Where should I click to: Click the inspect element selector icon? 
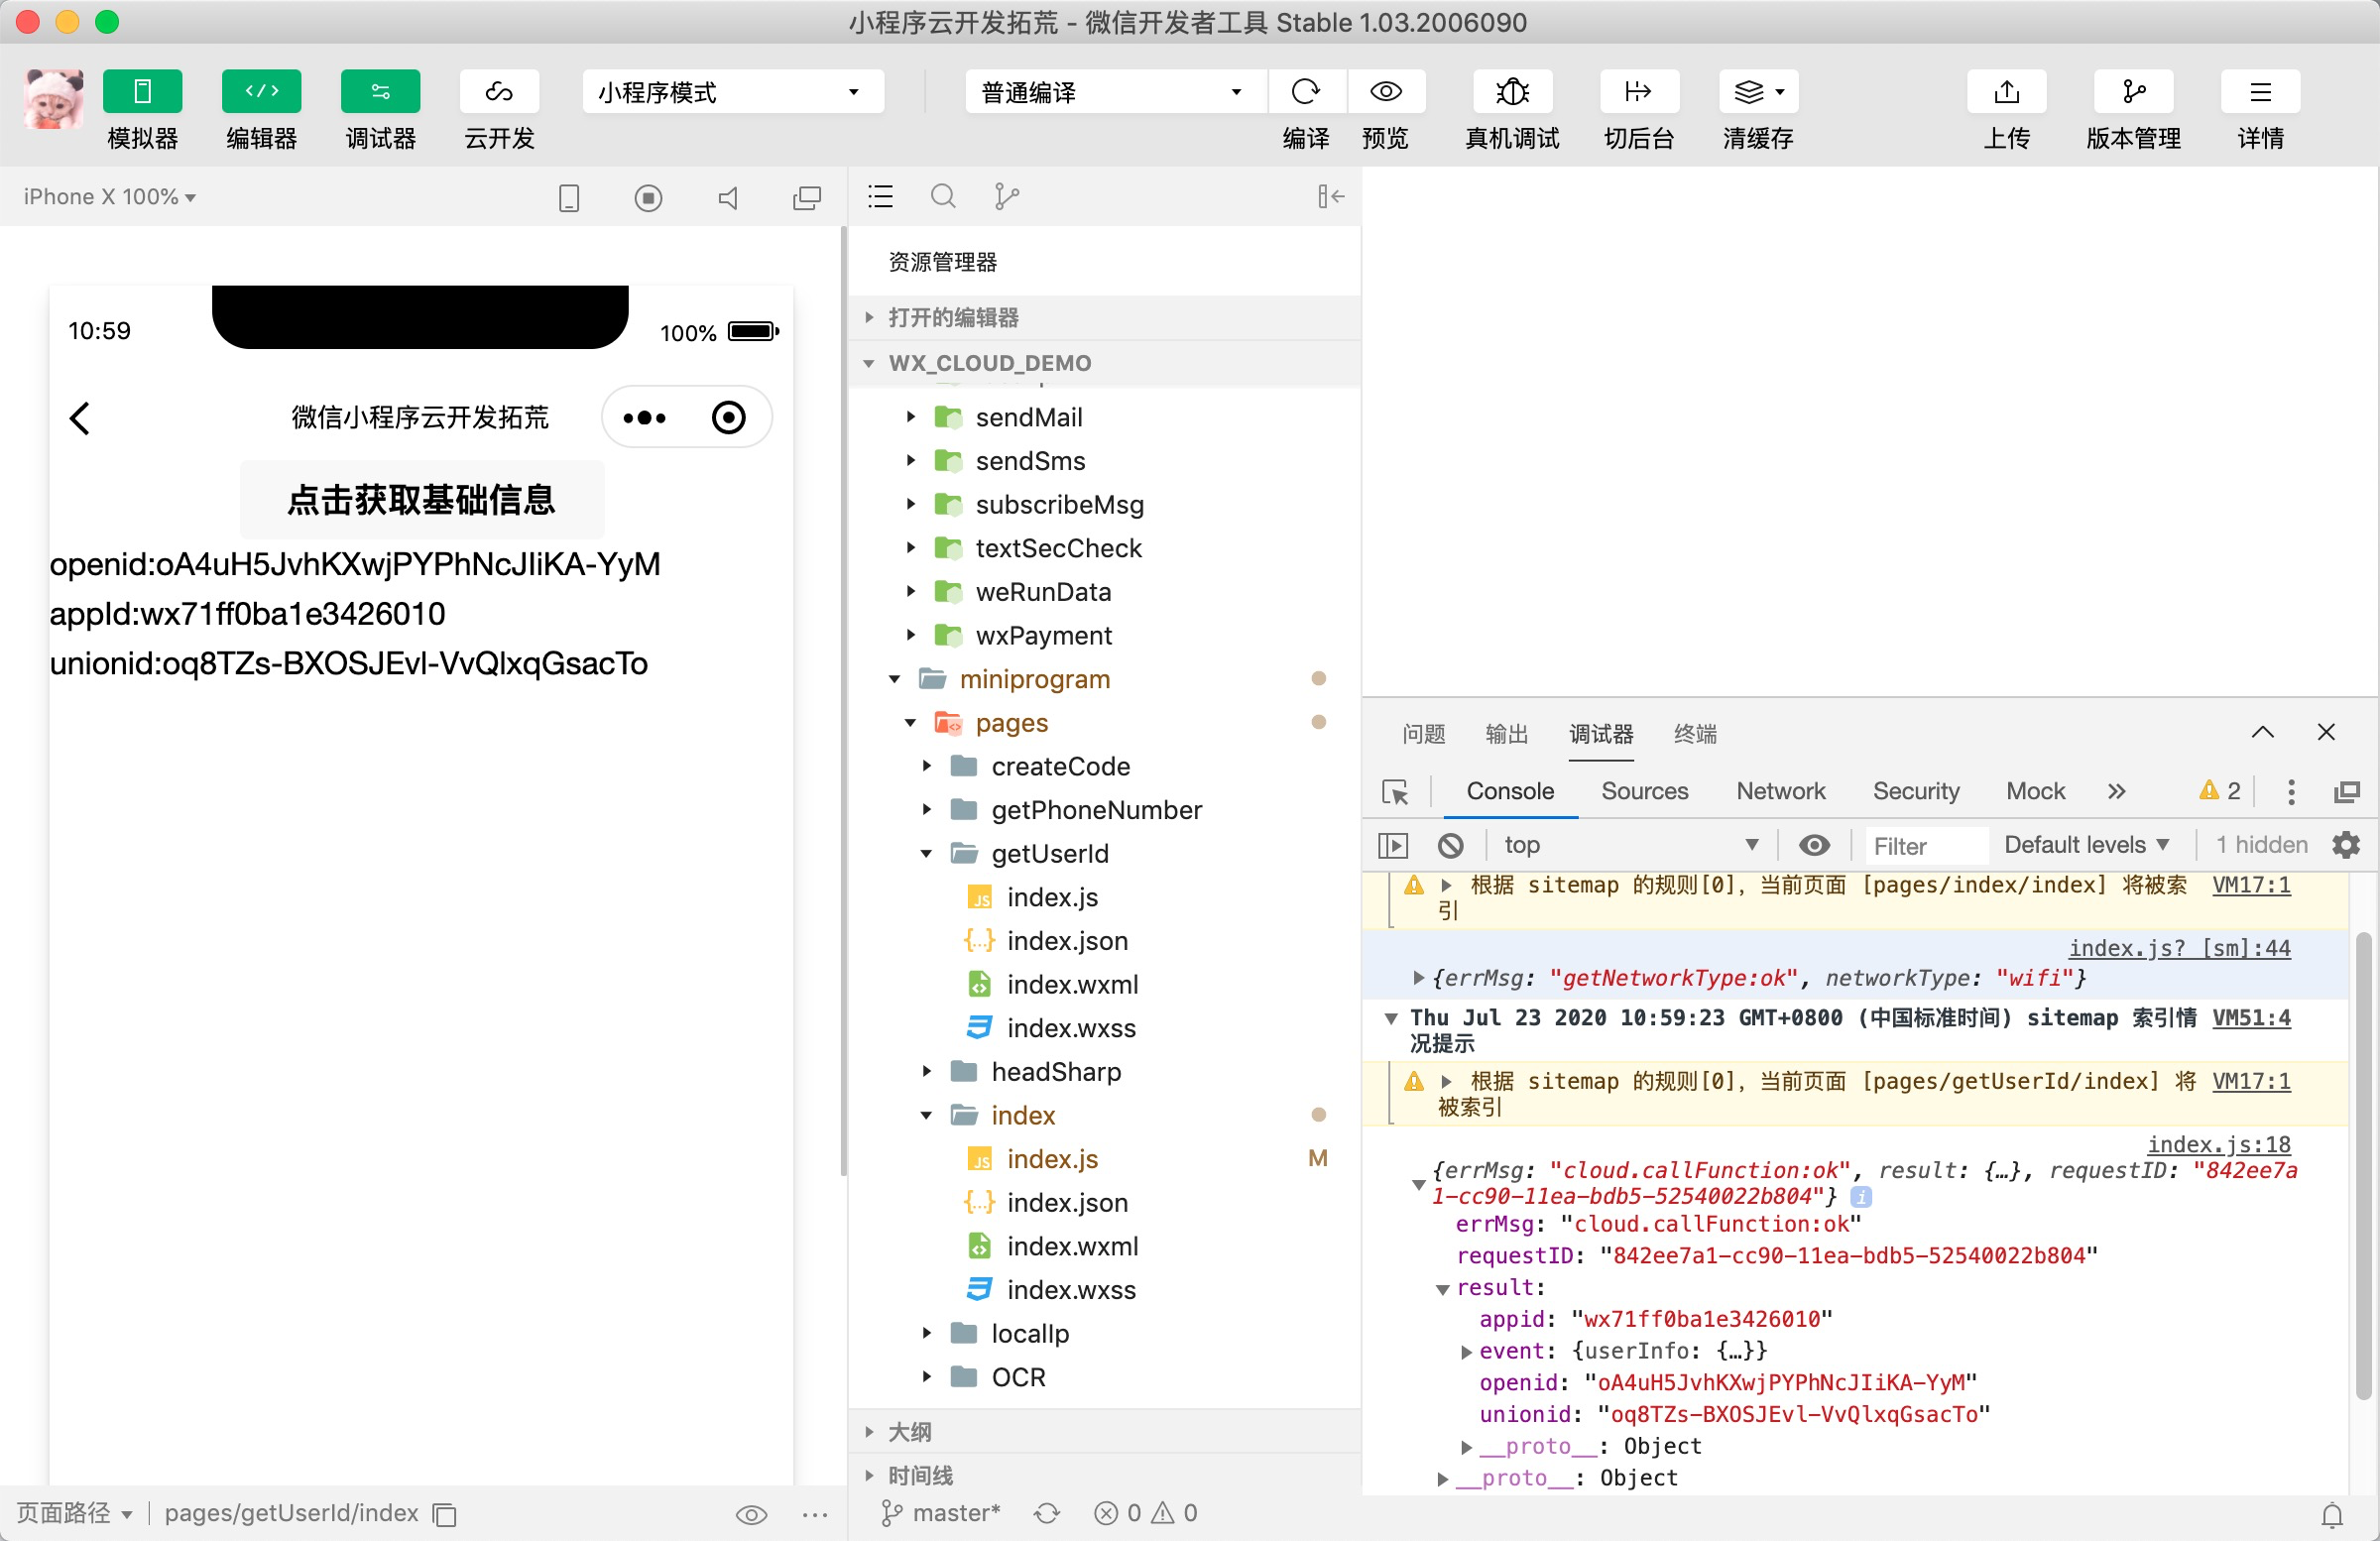[1394, 792]
